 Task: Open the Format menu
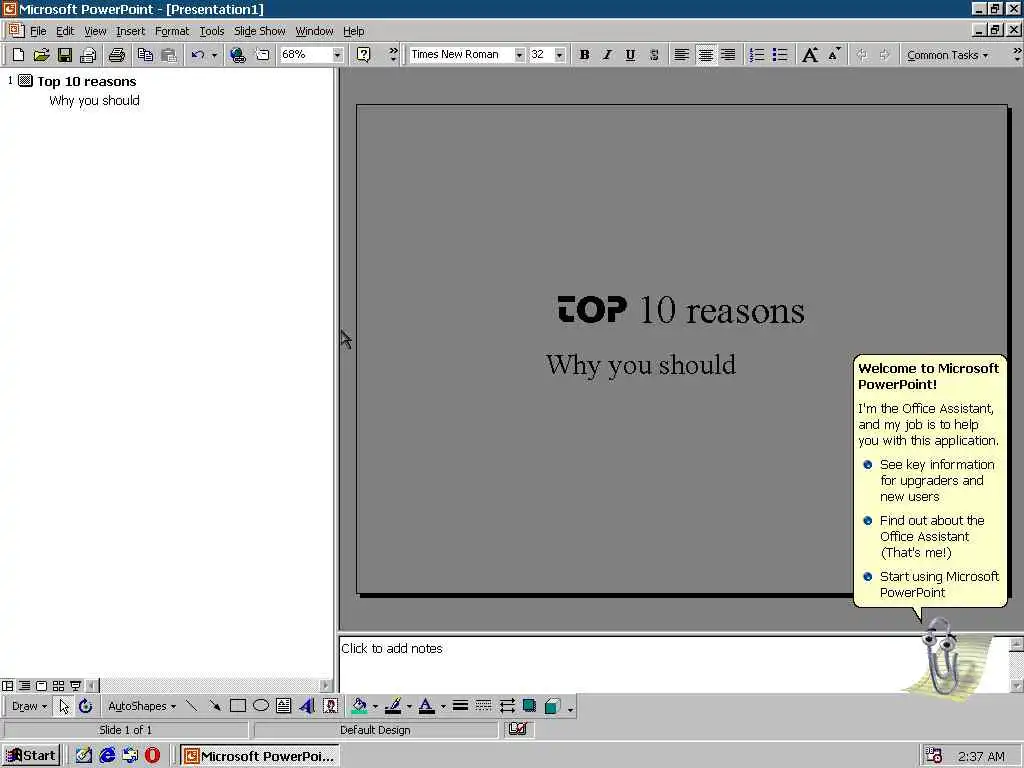pos(172,31)
